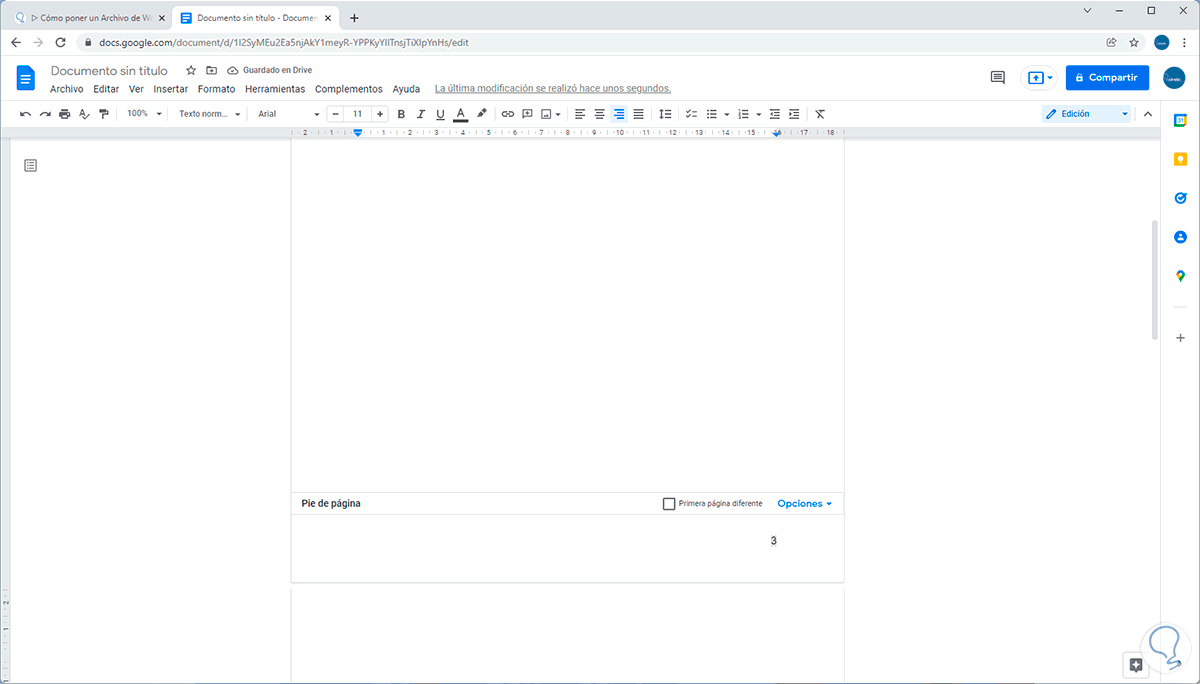This screenshot has height=684, width=1200.
Task: Open the Complementos menu
Action: coord(349,89)
